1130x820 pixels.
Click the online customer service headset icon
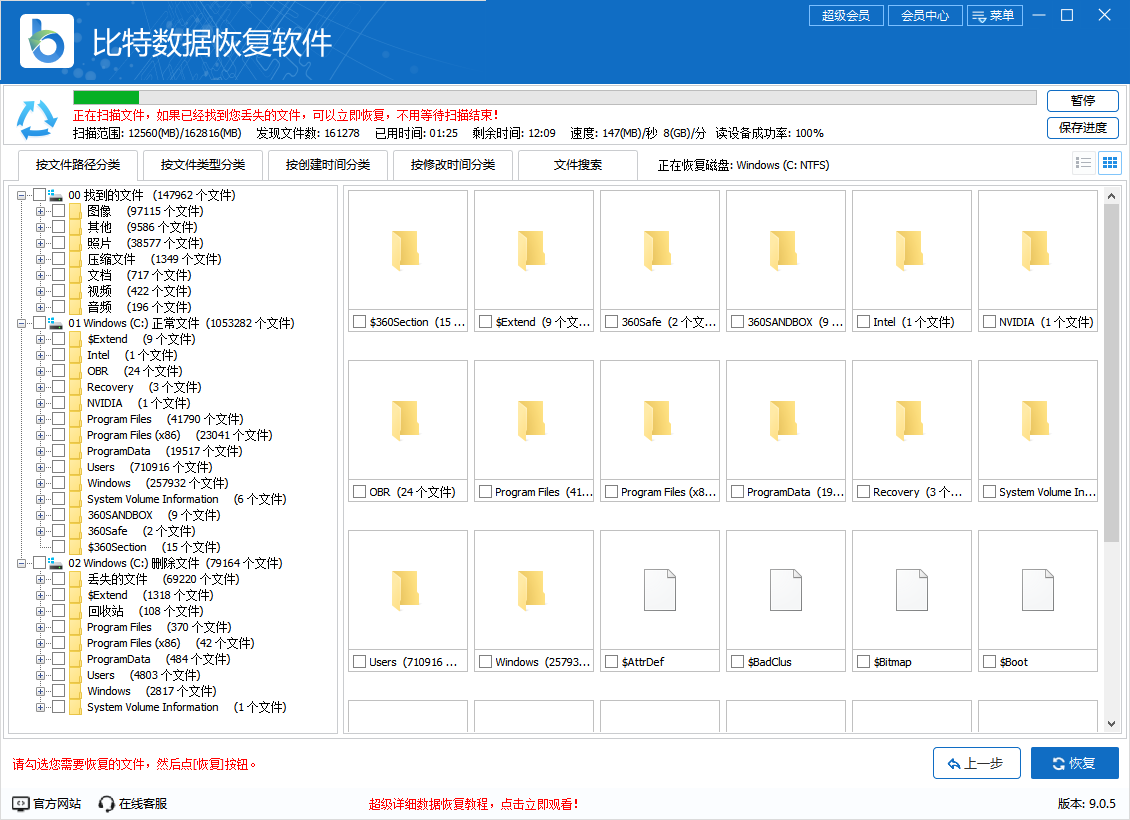click(107, 803)
